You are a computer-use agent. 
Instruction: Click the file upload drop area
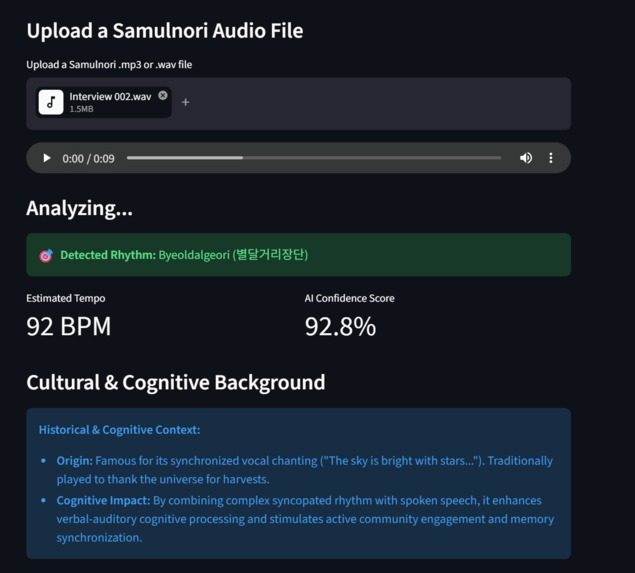point(298,104)
